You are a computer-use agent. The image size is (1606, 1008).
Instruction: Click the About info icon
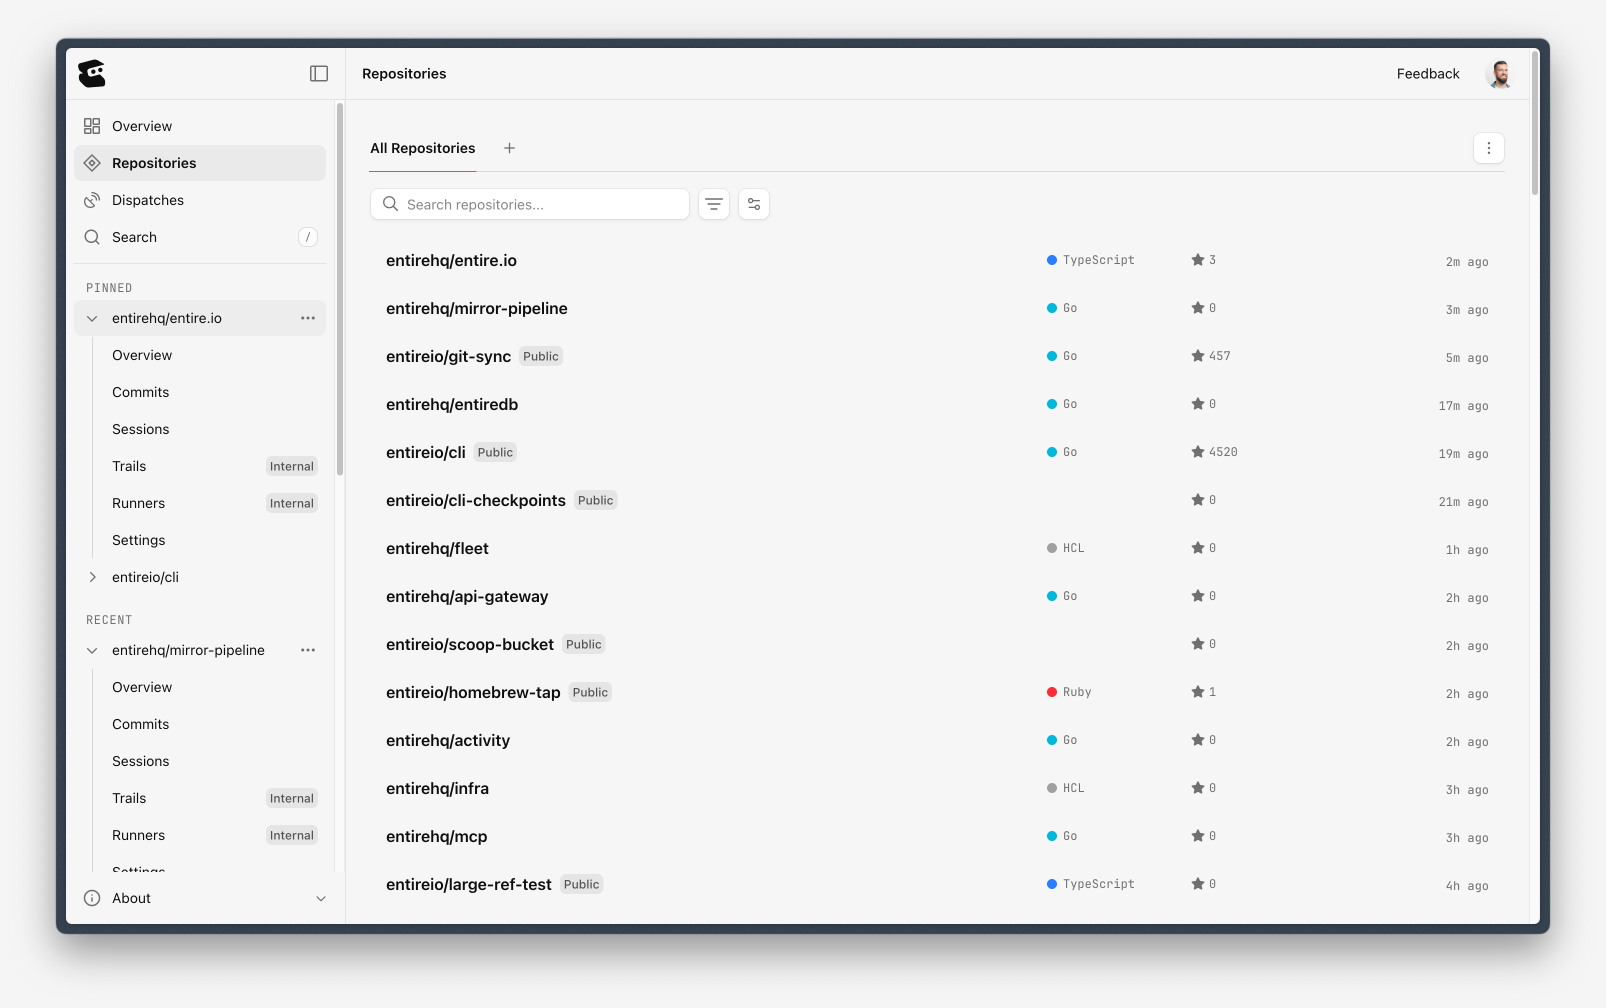[x=92, y=898]
